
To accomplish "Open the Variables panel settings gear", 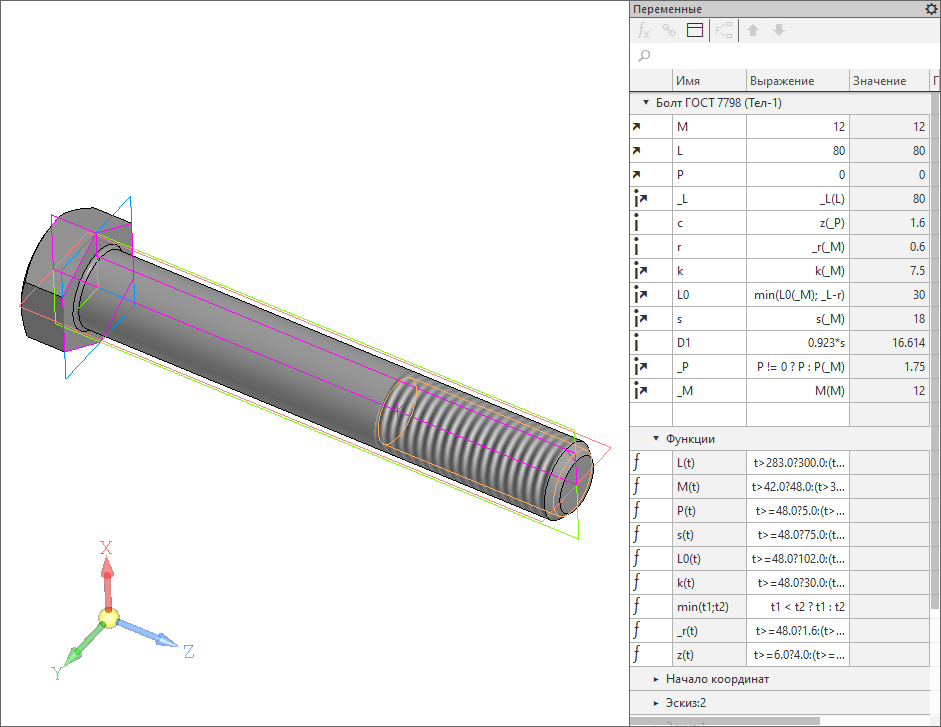I will 931,9.
